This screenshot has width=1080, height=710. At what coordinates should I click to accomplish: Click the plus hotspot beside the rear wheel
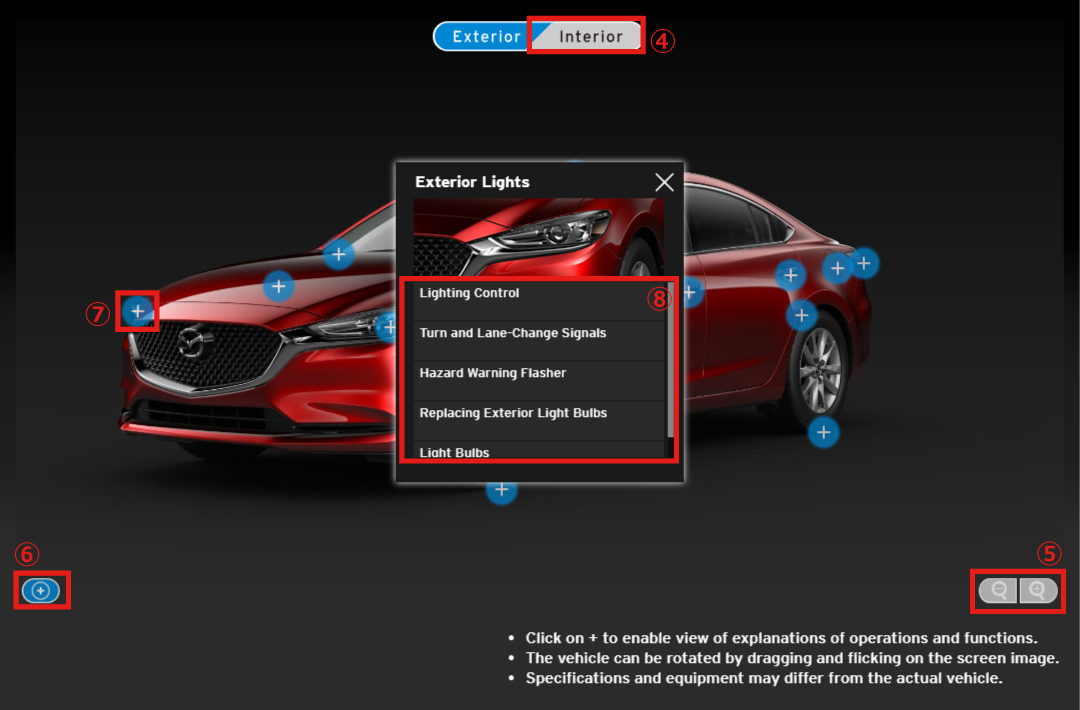point(823,432)
